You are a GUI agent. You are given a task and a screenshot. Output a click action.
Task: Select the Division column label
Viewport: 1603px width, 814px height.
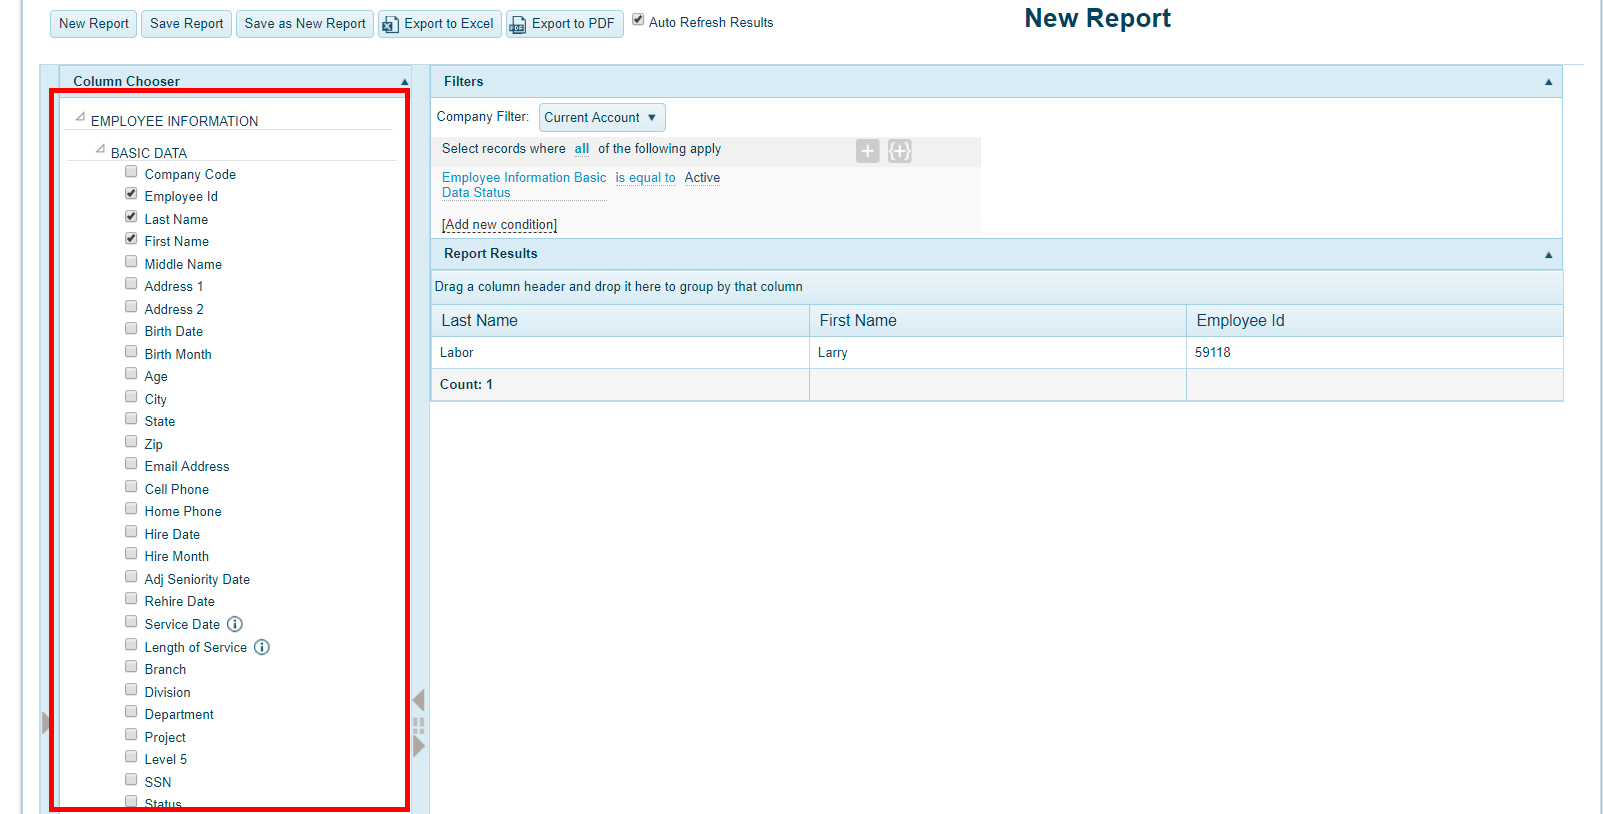click(x=167, y=692)
